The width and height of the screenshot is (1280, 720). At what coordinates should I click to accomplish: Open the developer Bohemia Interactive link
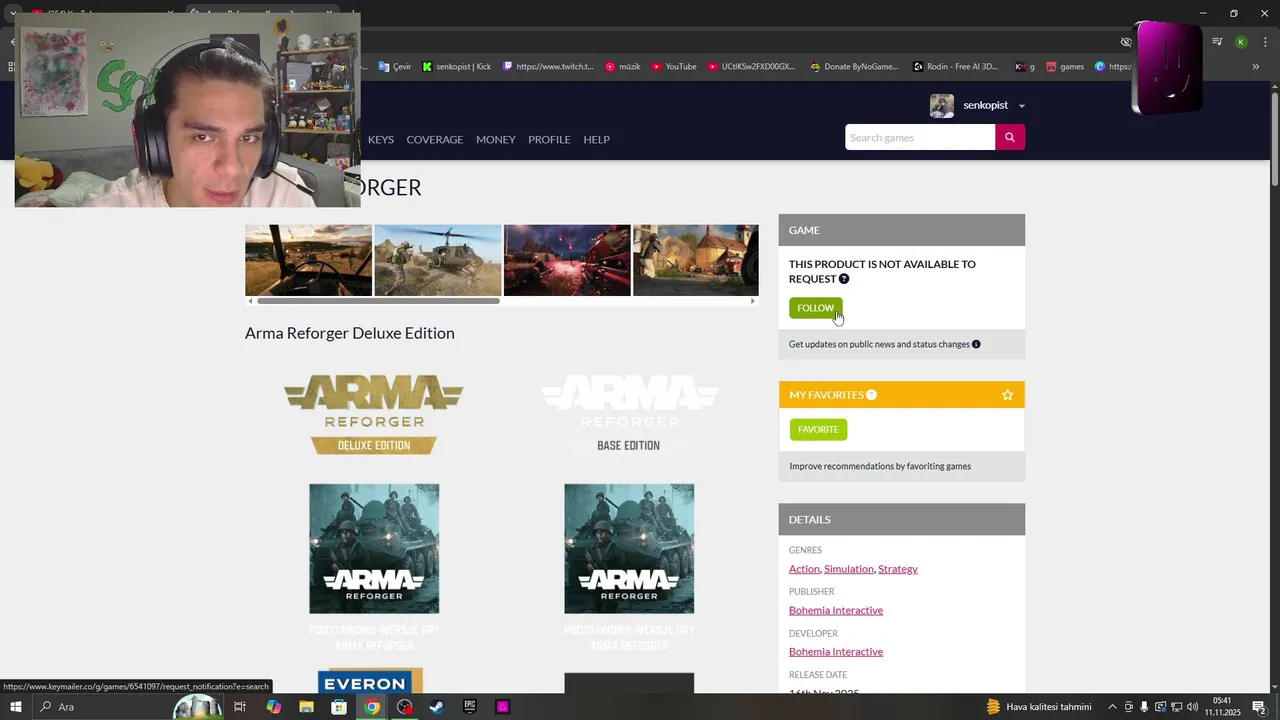point(836,652)
